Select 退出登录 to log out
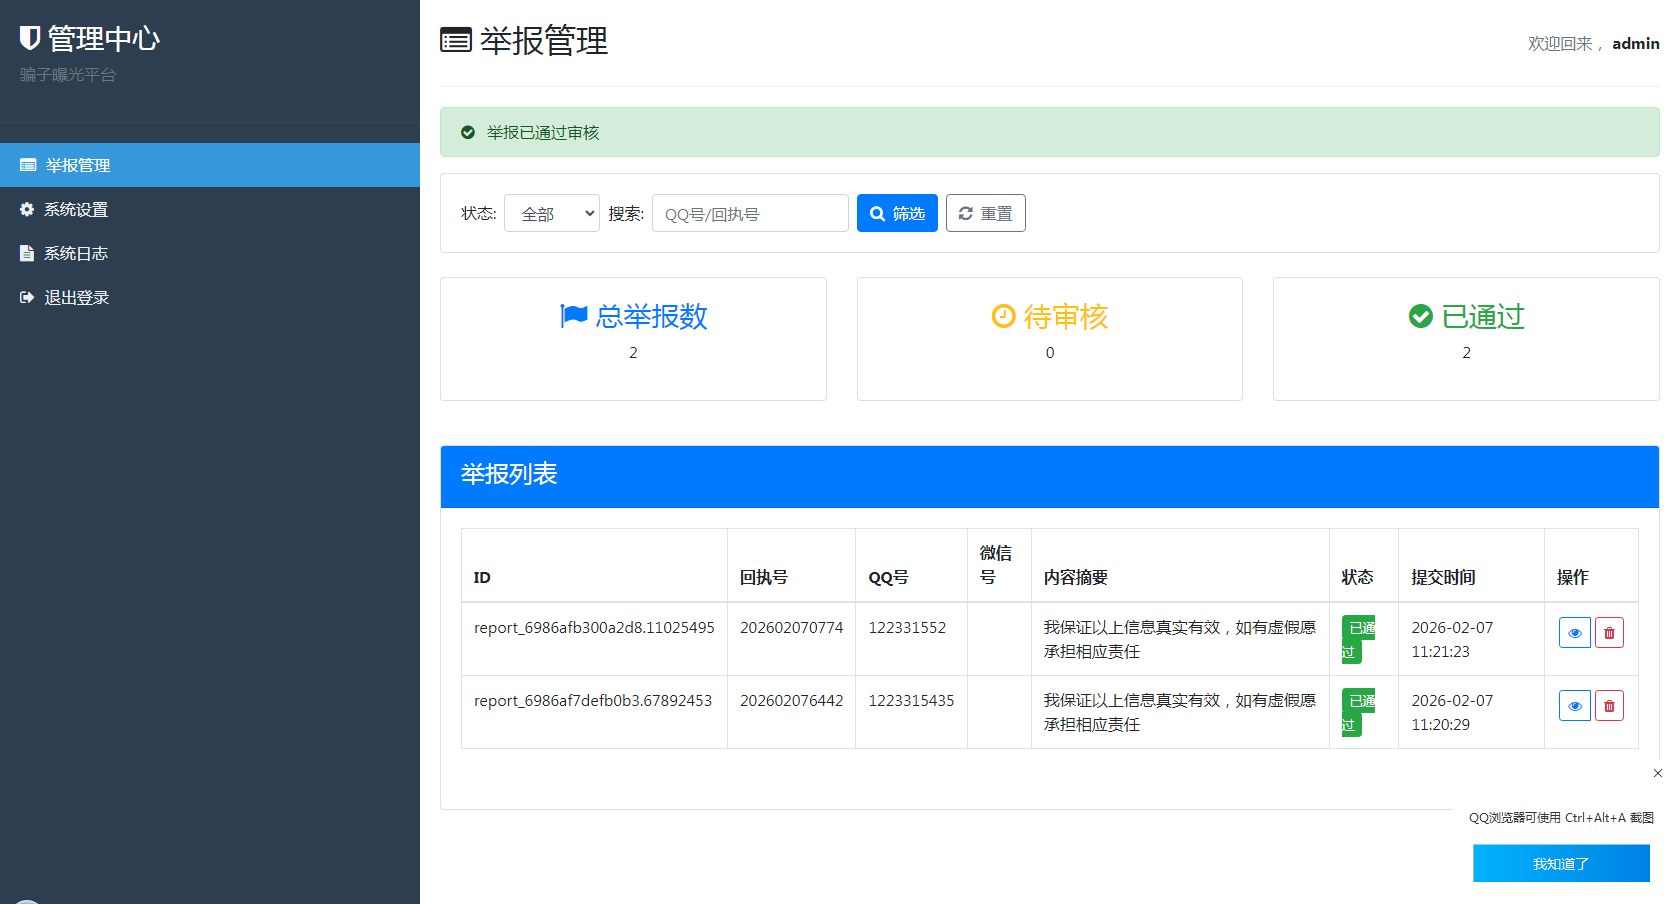Screen dimensions: 1680x904 pos(76,297)
